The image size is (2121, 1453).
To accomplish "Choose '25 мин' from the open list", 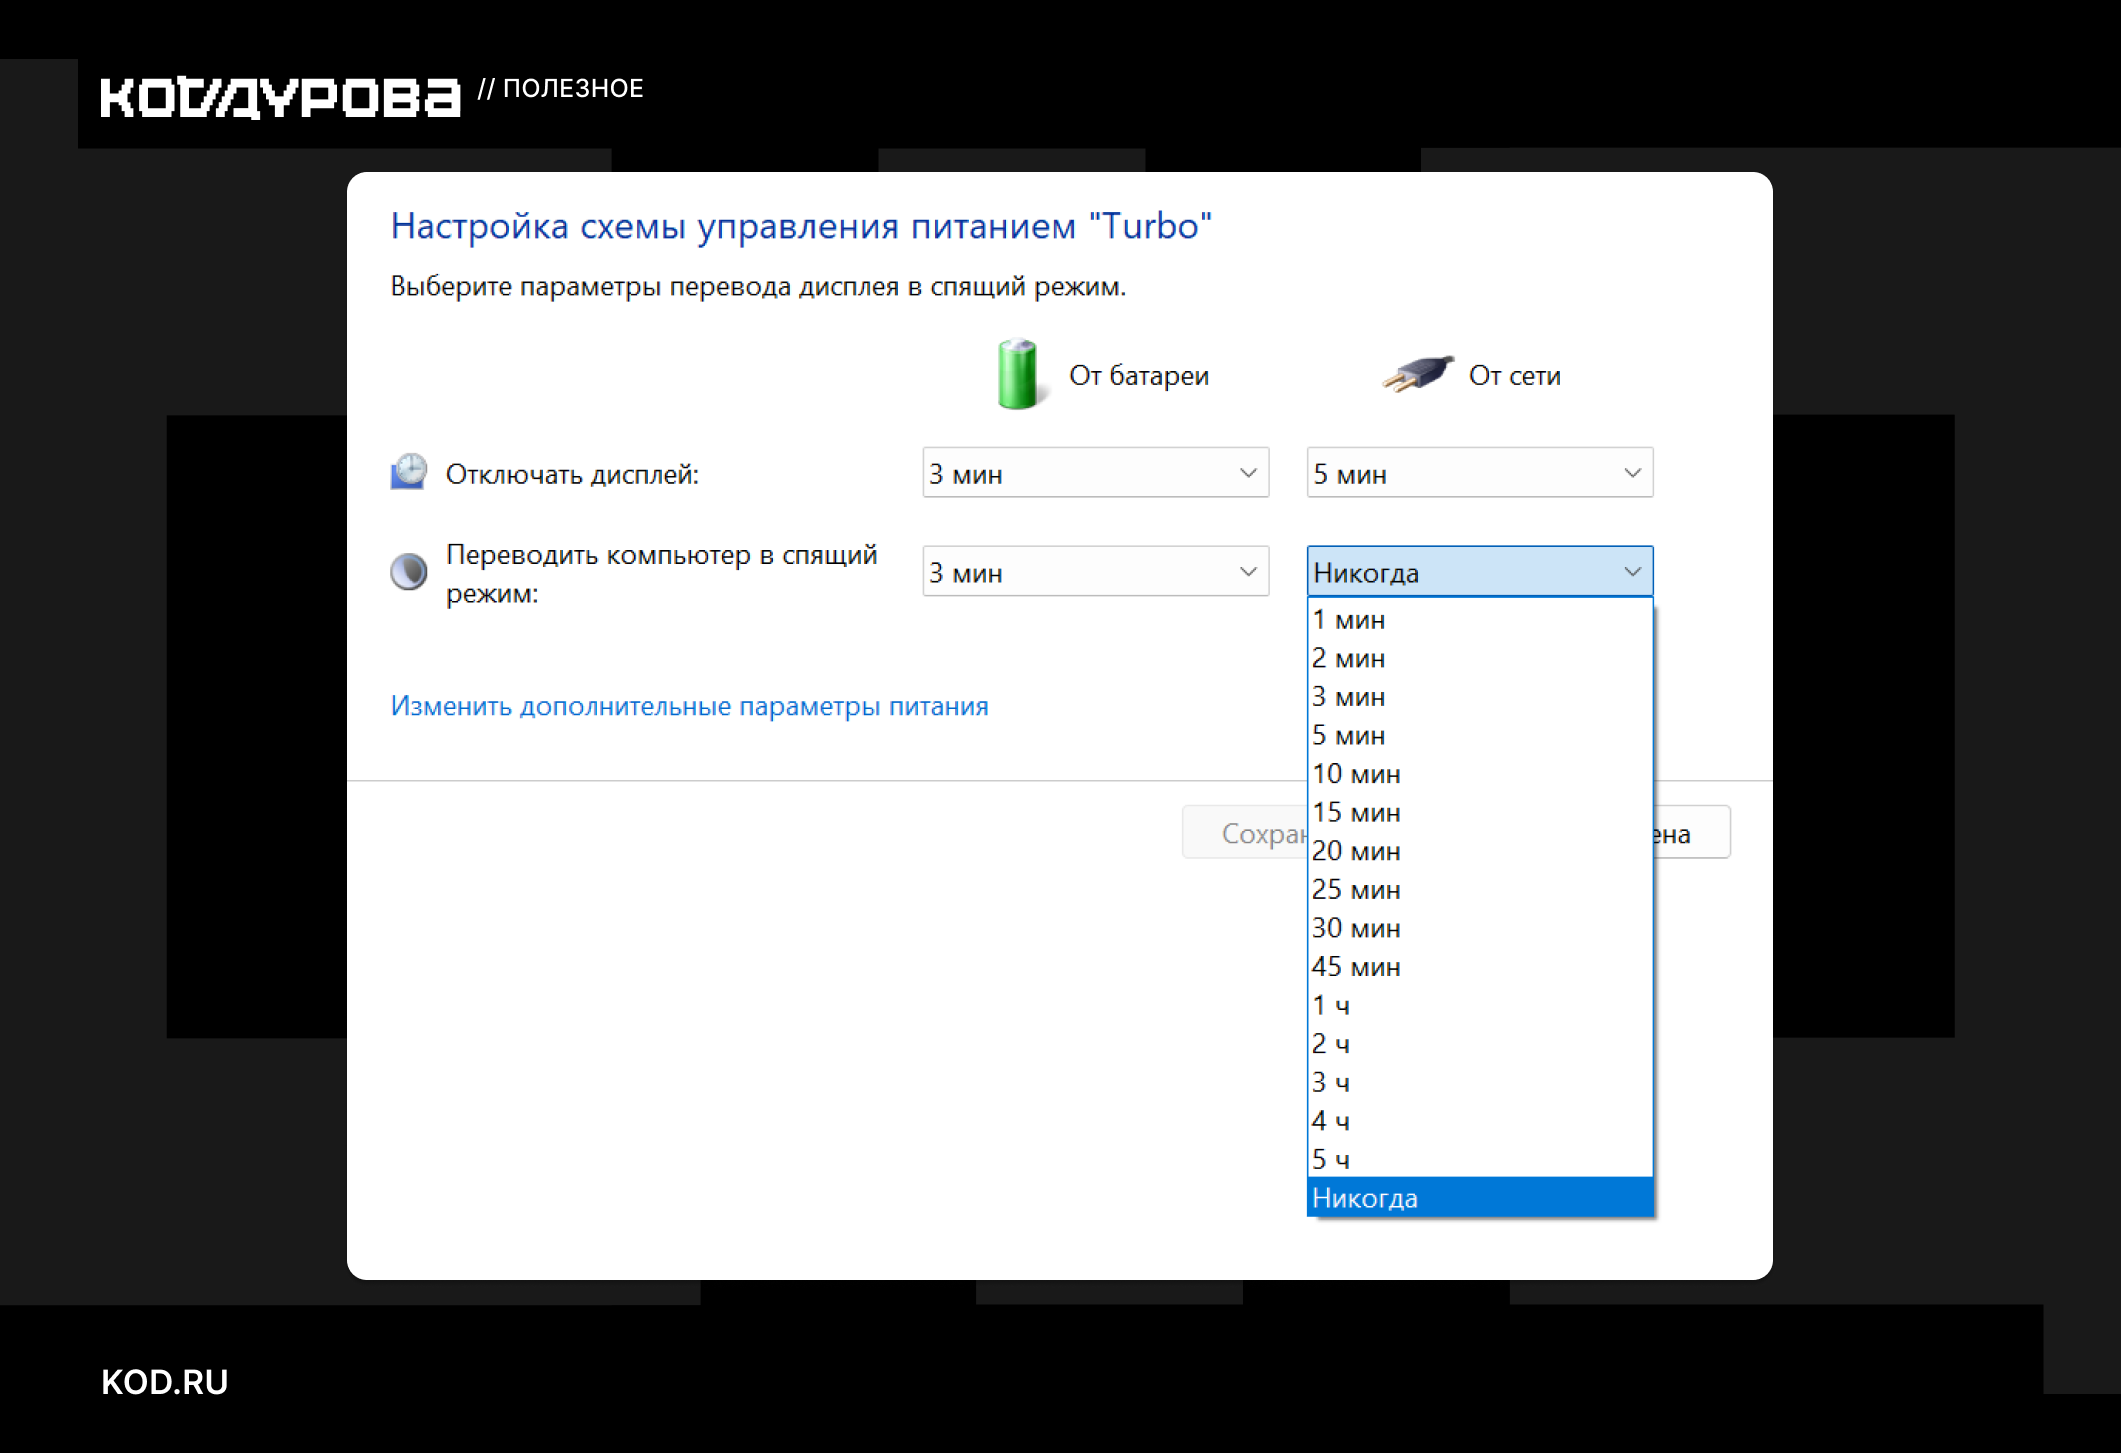I will (x=1479, y=890).
